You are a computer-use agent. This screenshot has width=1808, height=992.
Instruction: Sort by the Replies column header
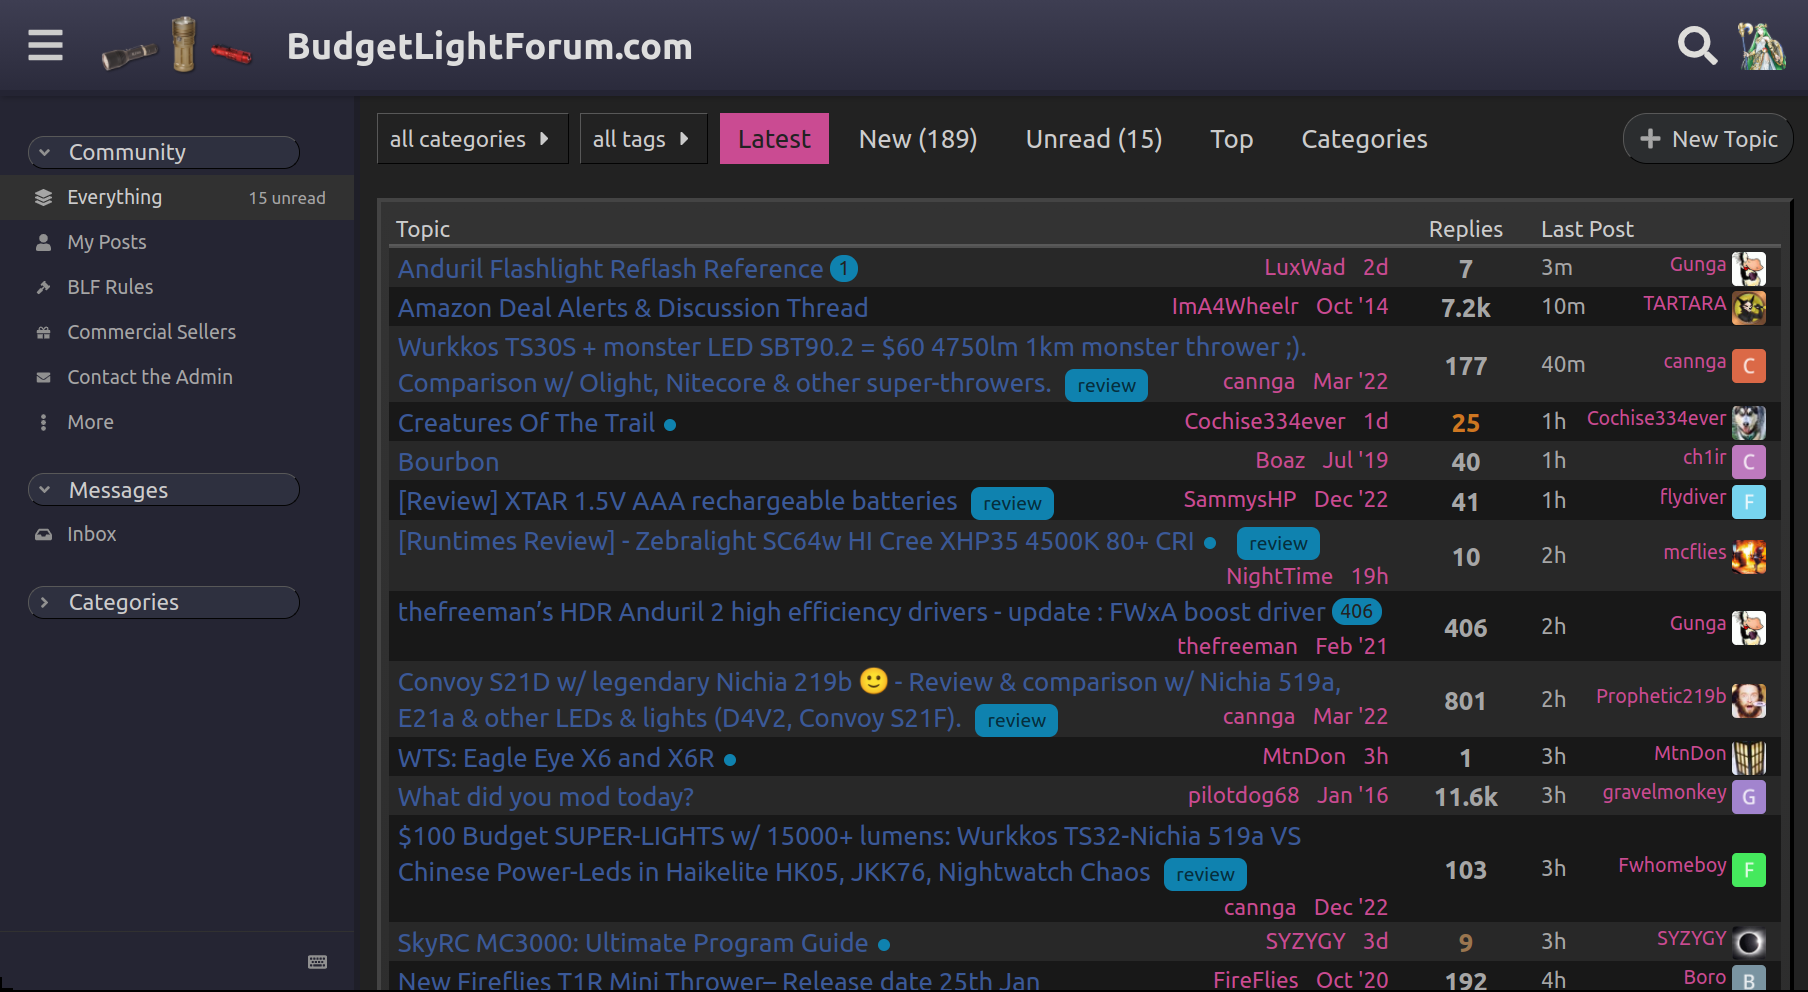(x=1465, y=229)
